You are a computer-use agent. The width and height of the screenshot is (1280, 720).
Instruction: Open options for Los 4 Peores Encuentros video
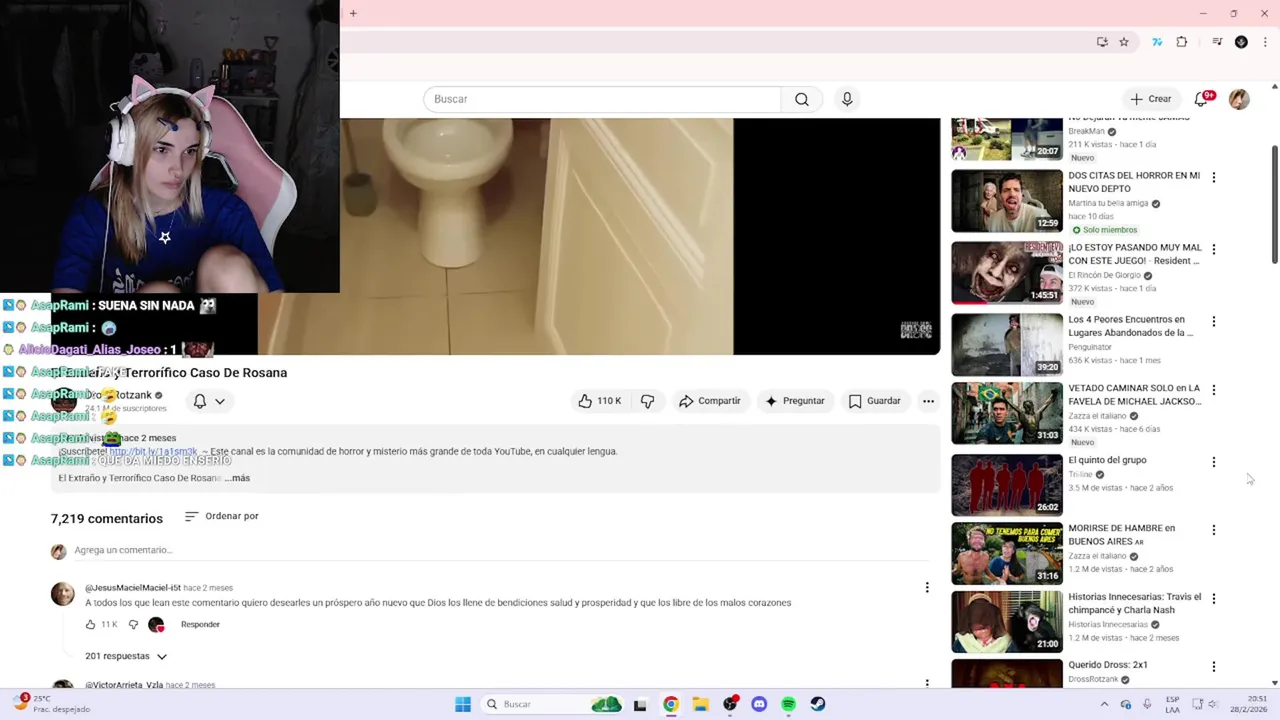click(x=1214, y=321)
